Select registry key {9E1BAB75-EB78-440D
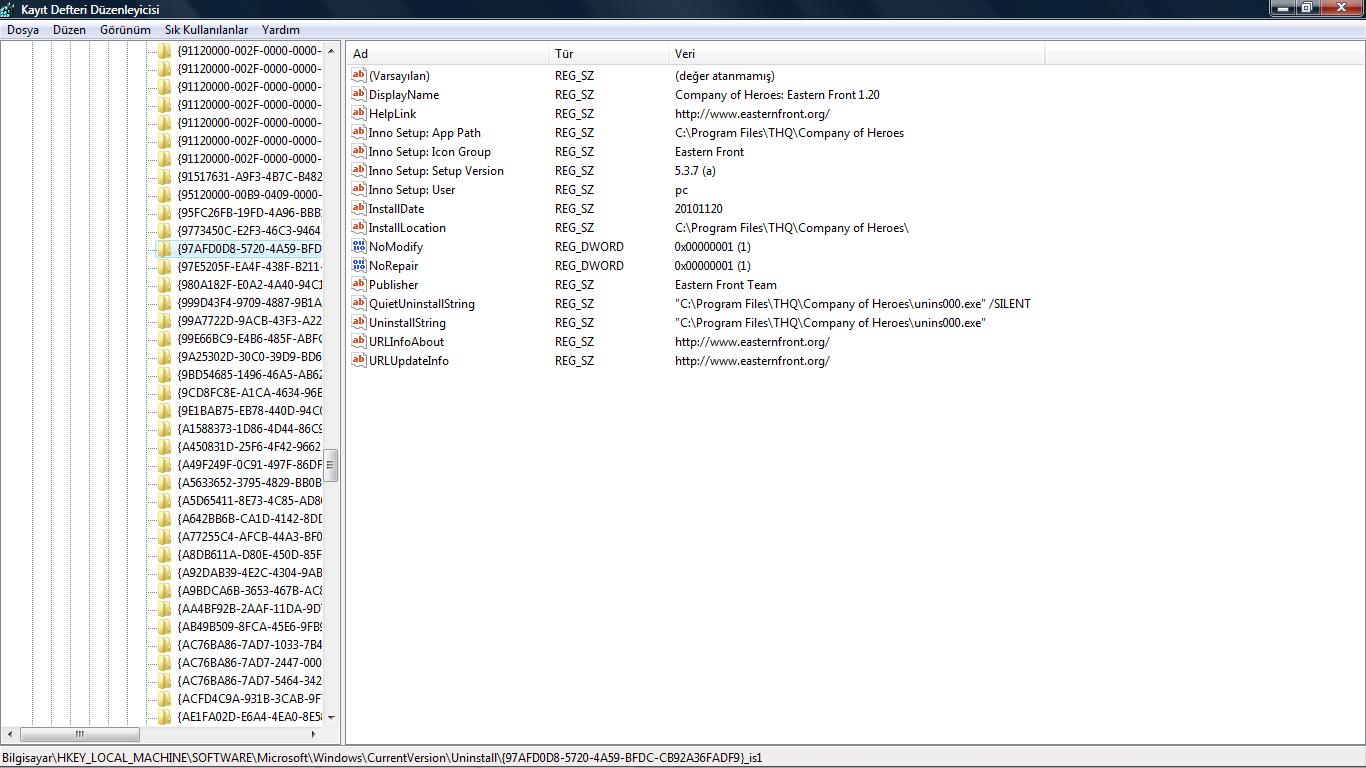 (249, 410)
